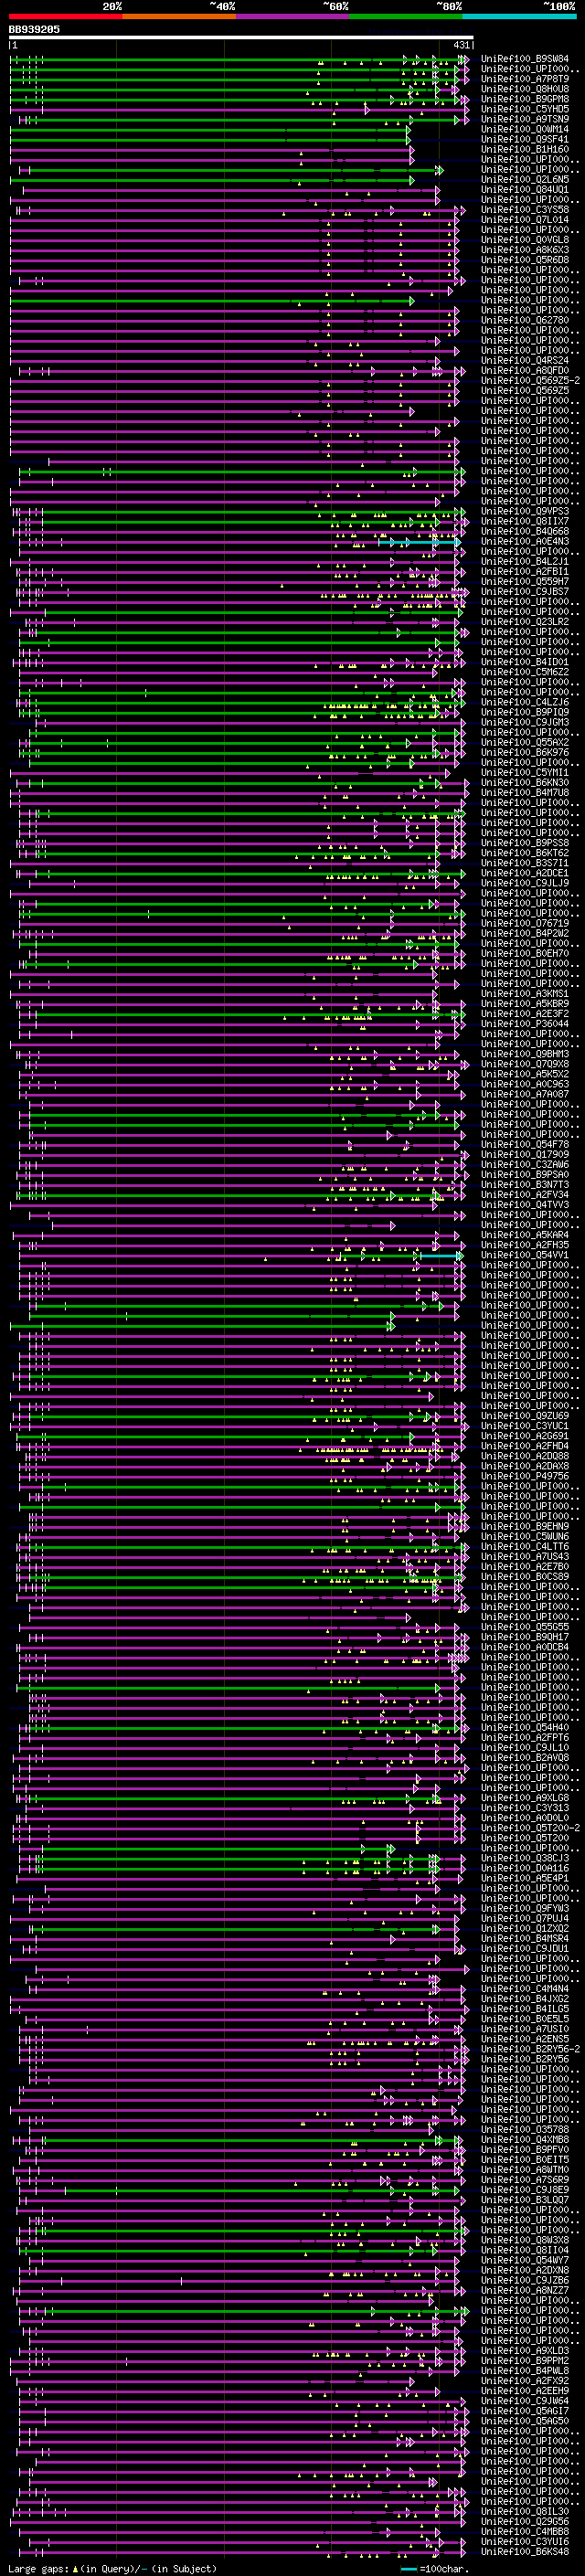
Task: Select the UniRef100_Q9SF41 label
Action: tap(525, 139)
